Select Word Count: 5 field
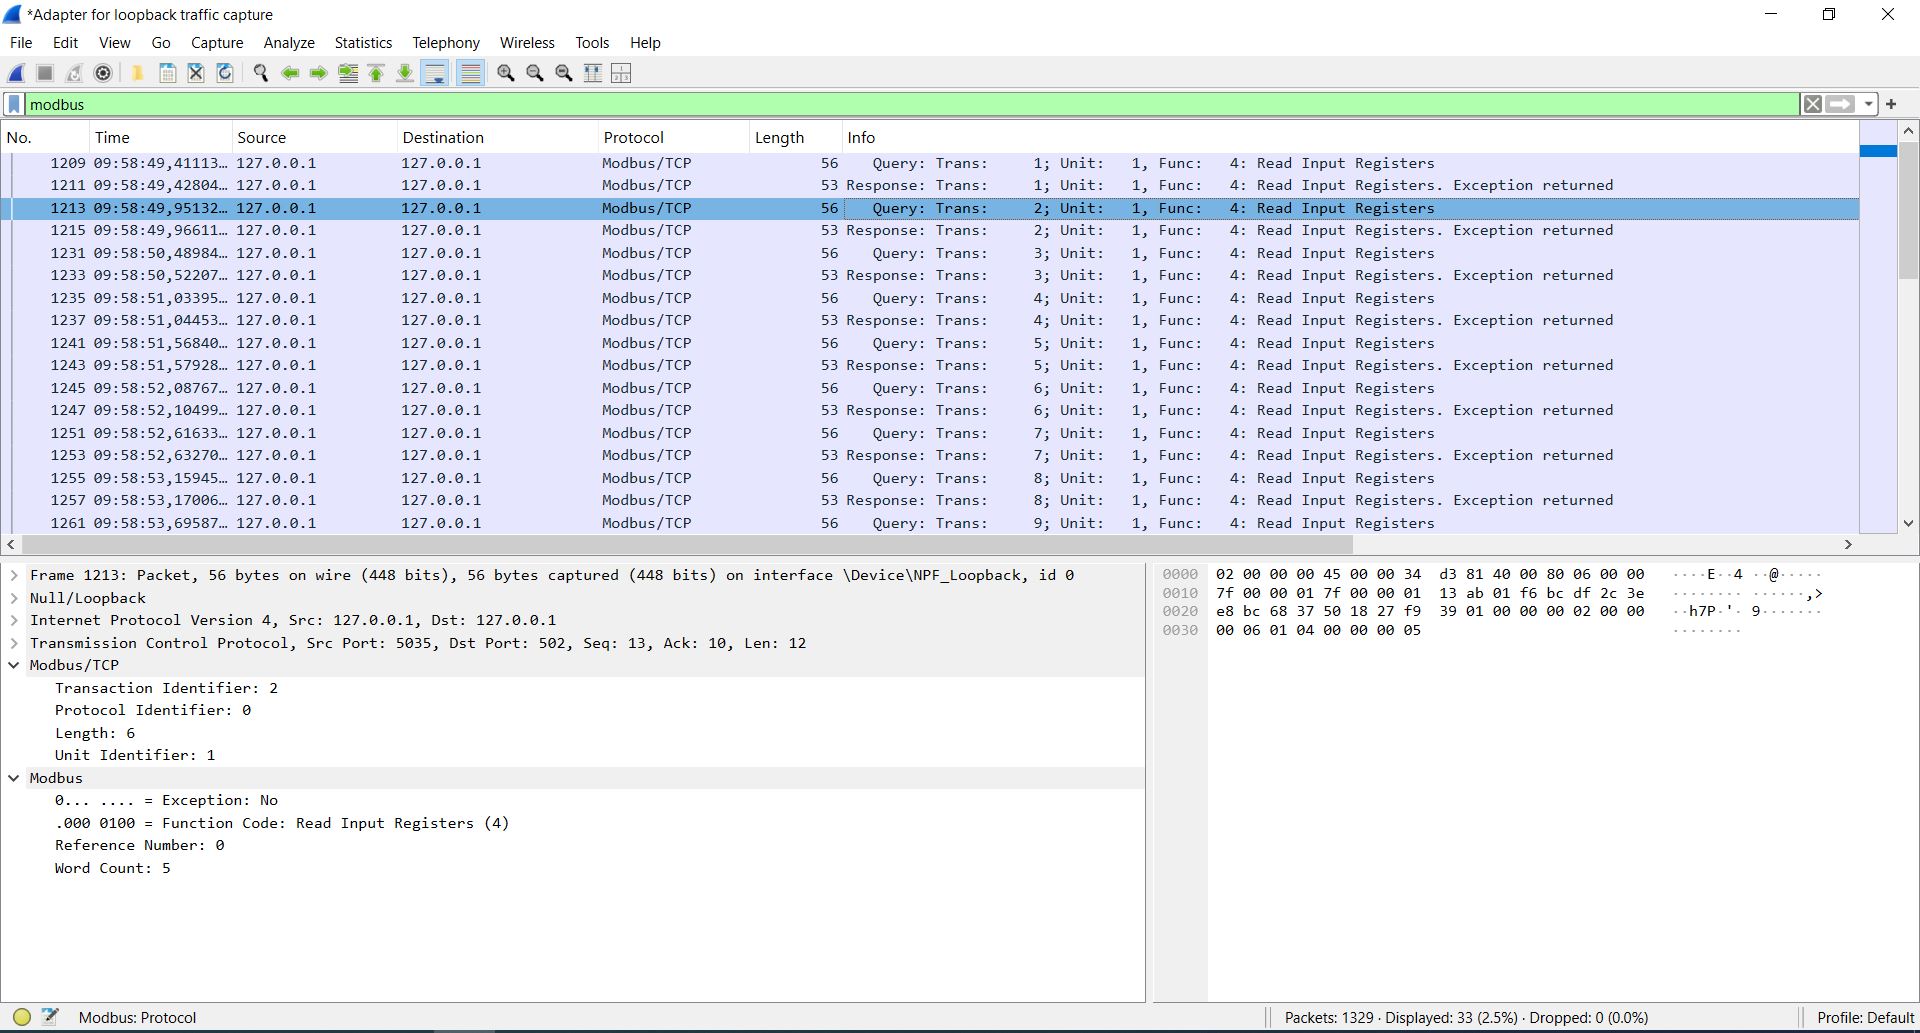1920x1033 pixels. [112, 868]
